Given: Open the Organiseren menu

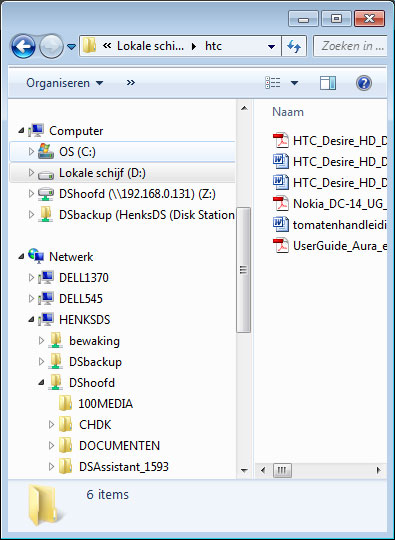Looking at the screenshot, I should [64, 83].
